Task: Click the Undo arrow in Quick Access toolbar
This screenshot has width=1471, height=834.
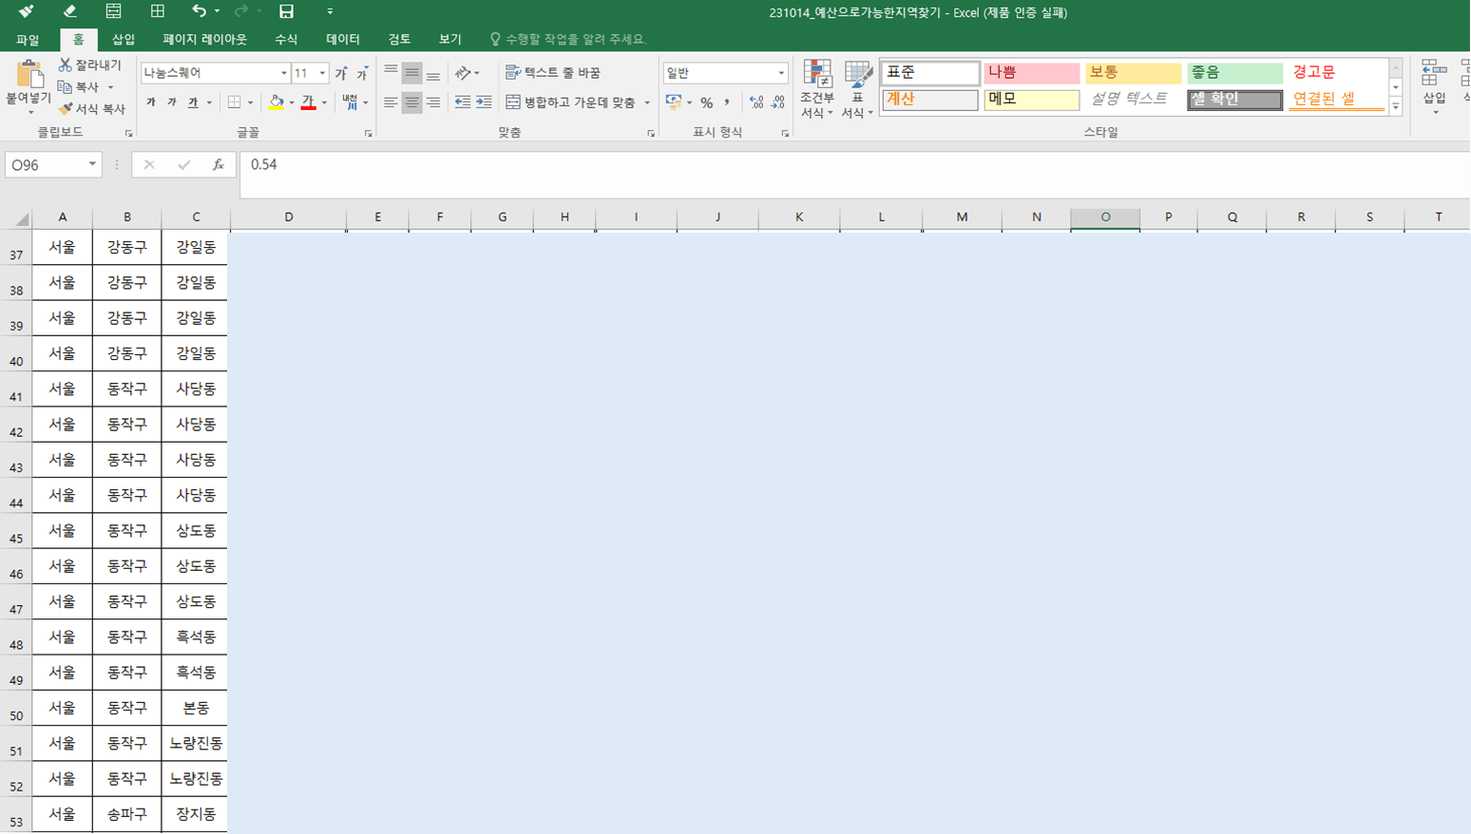Action: tap(199, 11)
